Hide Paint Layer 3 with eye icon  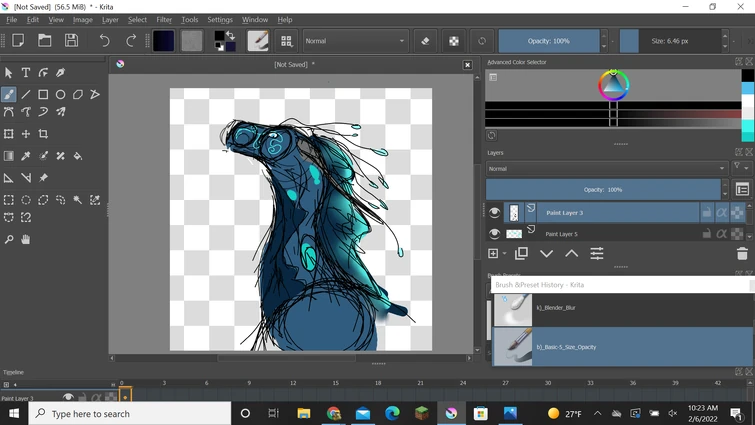point(494,213)
